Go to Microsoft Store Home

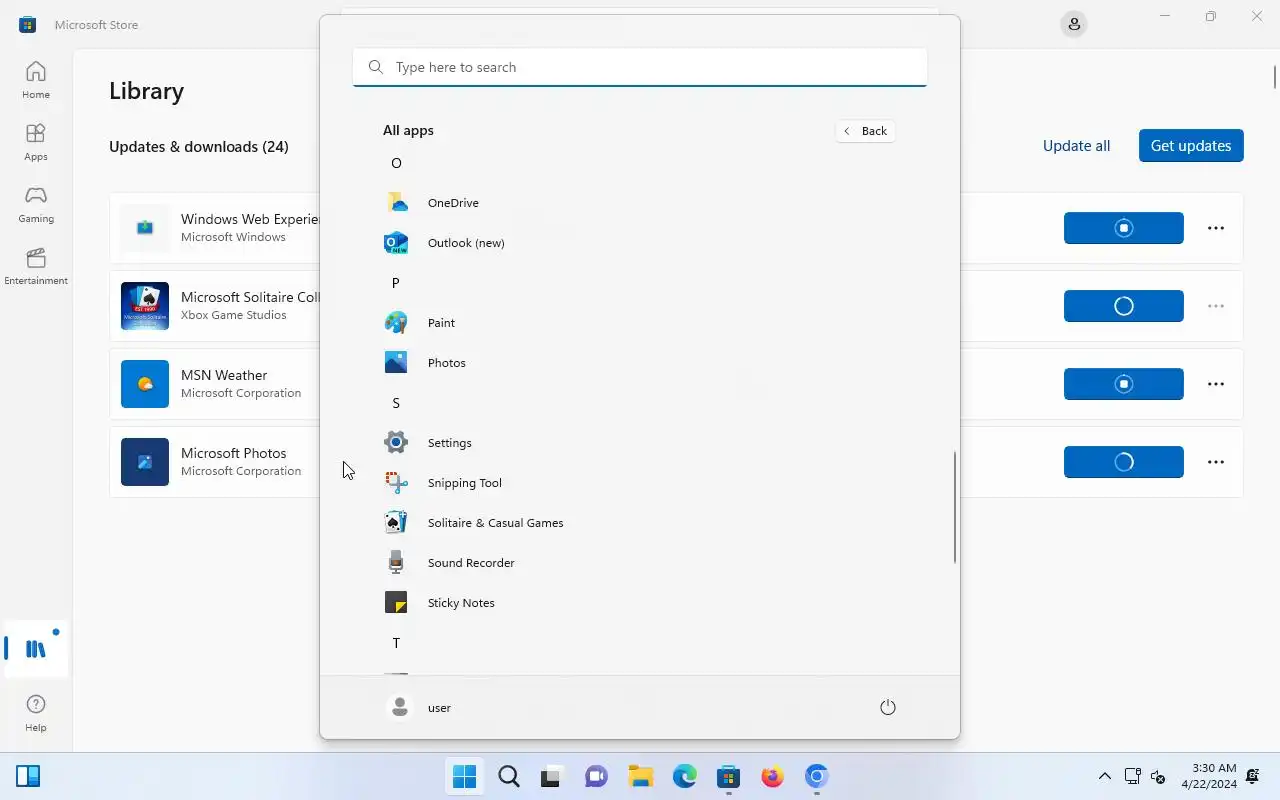click(x=36, y=80)
